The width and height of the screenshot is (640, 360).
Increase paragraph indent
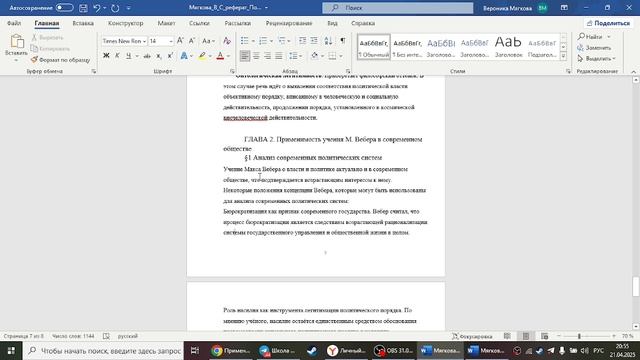tap(314, 41)
